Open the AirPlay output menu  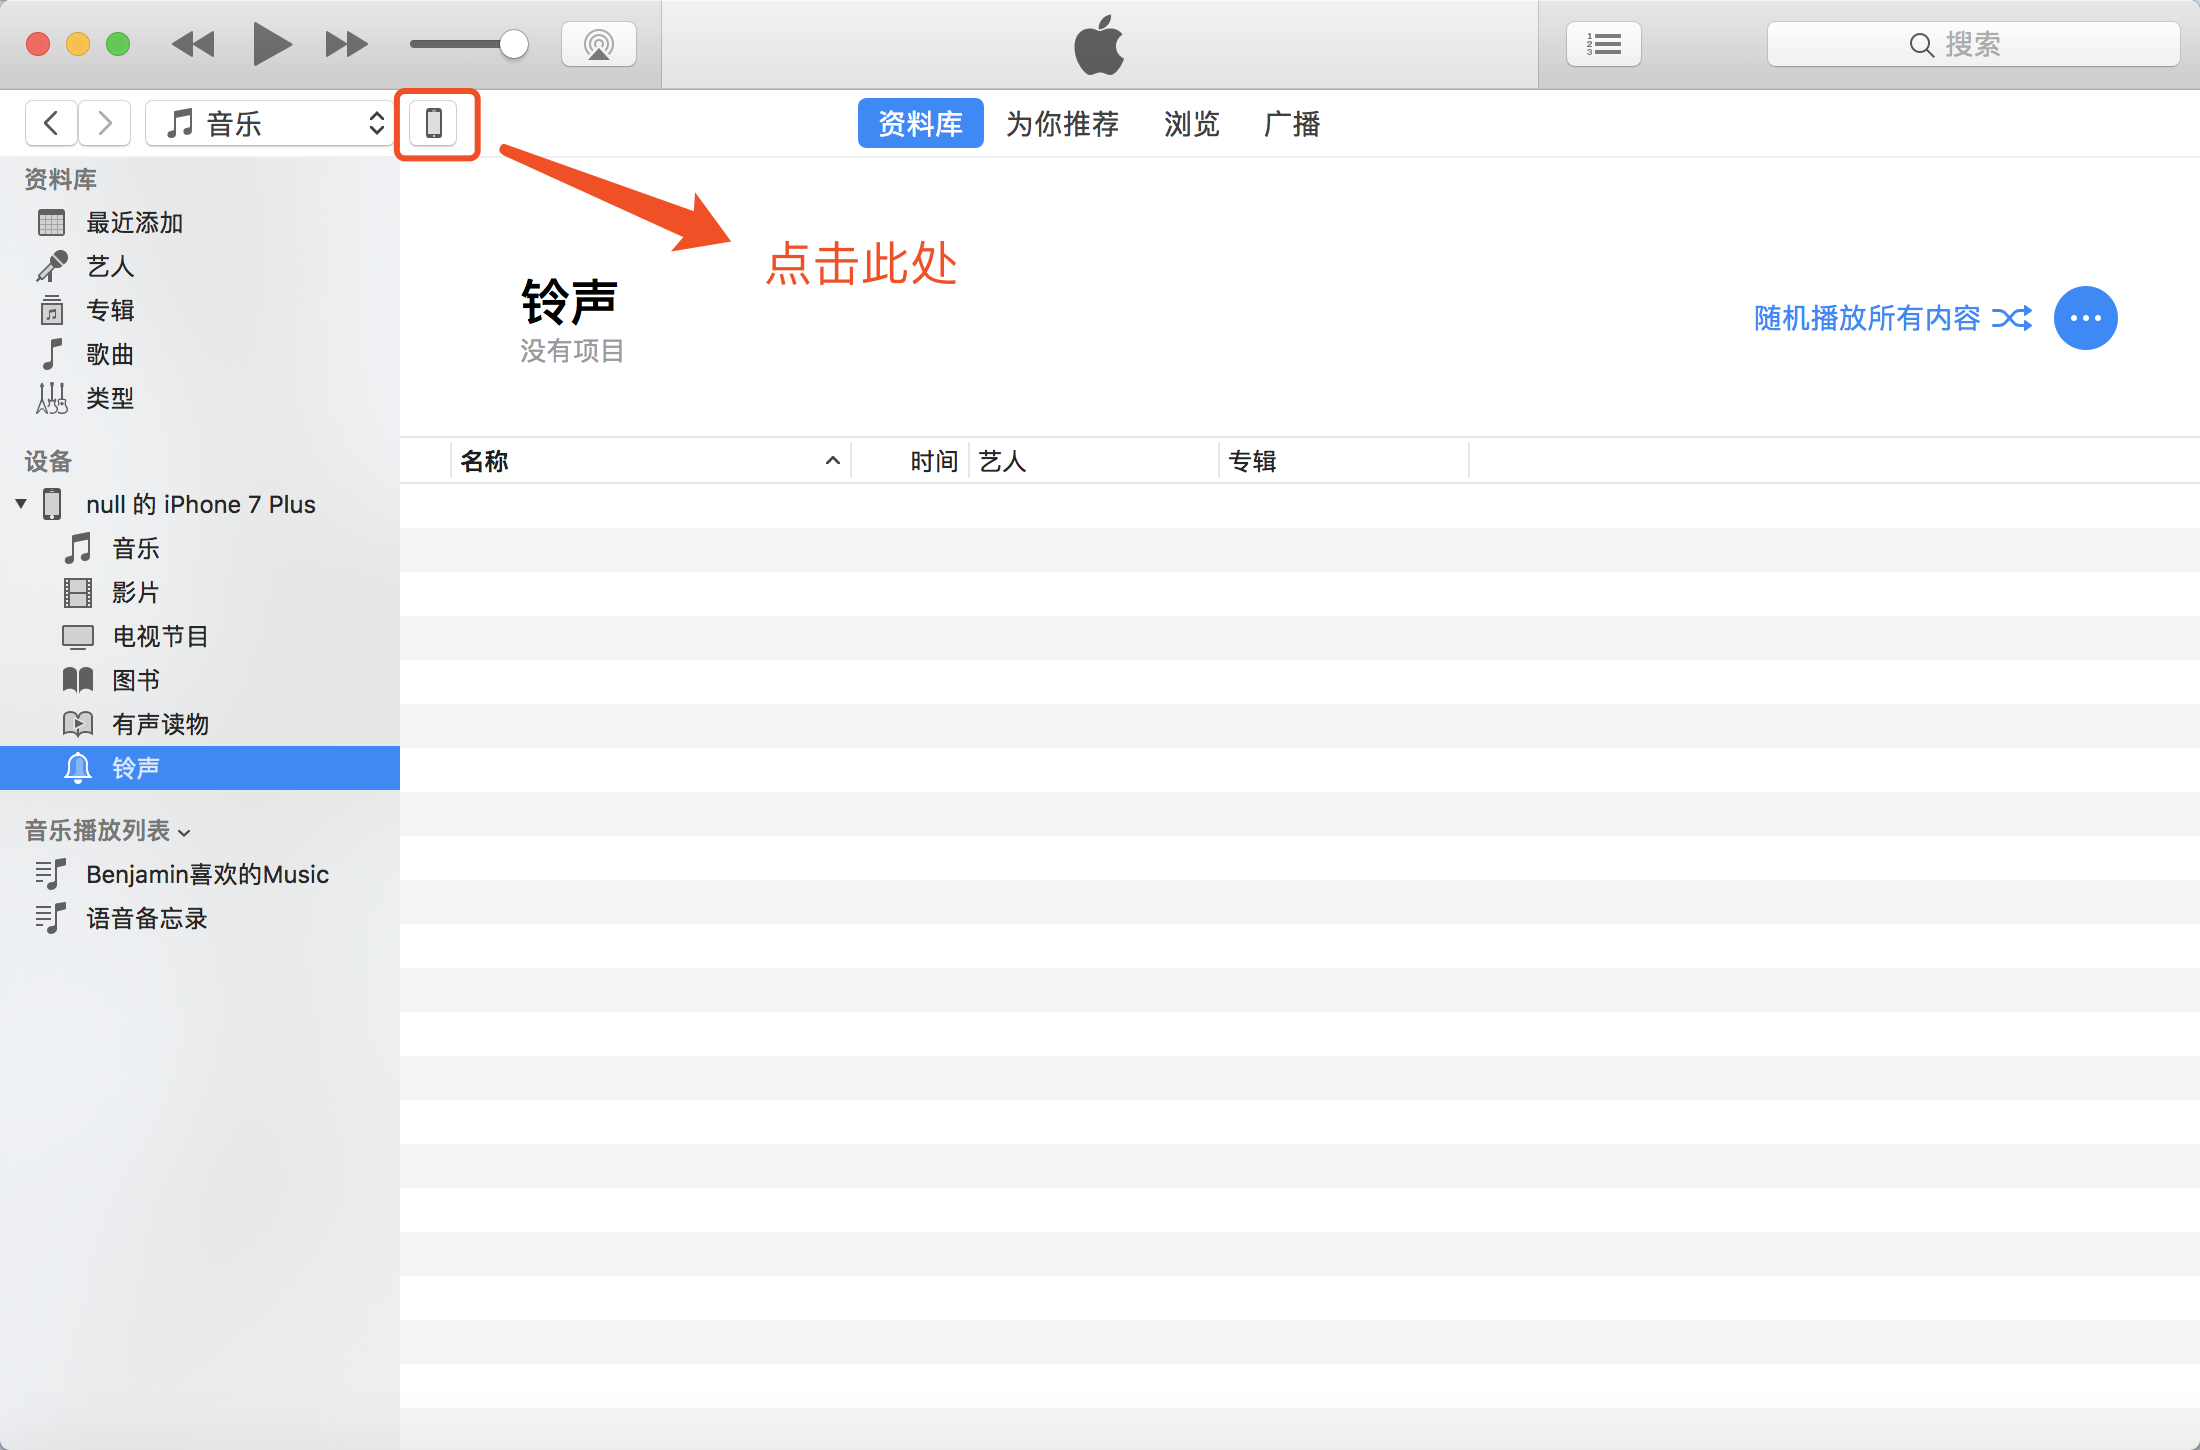point(598,44)
